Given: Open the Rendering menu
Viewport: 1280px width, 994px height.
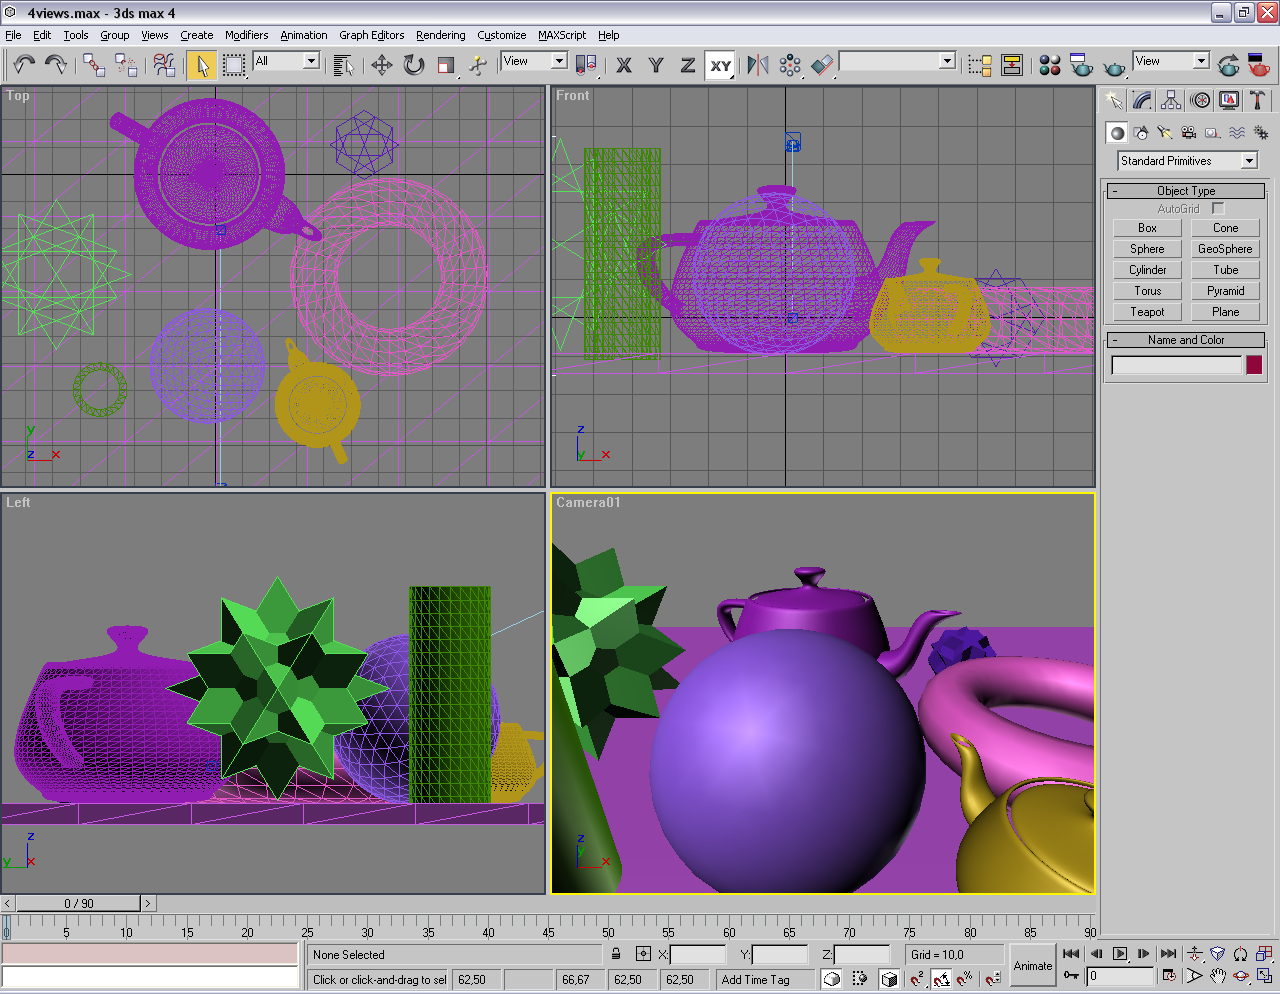Looking at the screenshot, I should pos(440,35).
